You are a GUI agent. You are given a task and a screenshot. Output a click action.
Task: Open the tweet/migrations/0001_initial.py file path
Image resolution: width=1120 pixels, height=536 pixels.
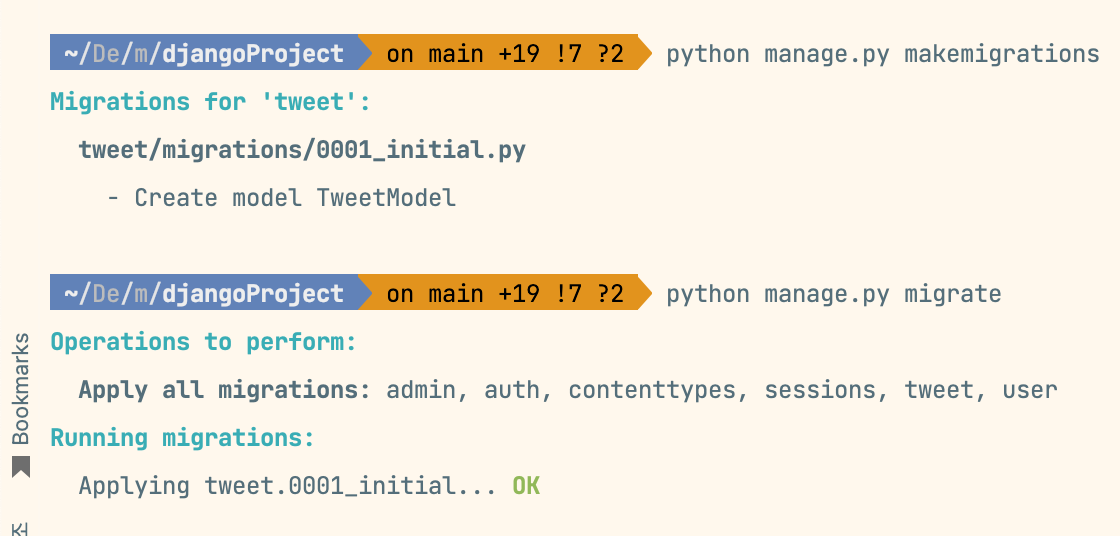point(302,150)
